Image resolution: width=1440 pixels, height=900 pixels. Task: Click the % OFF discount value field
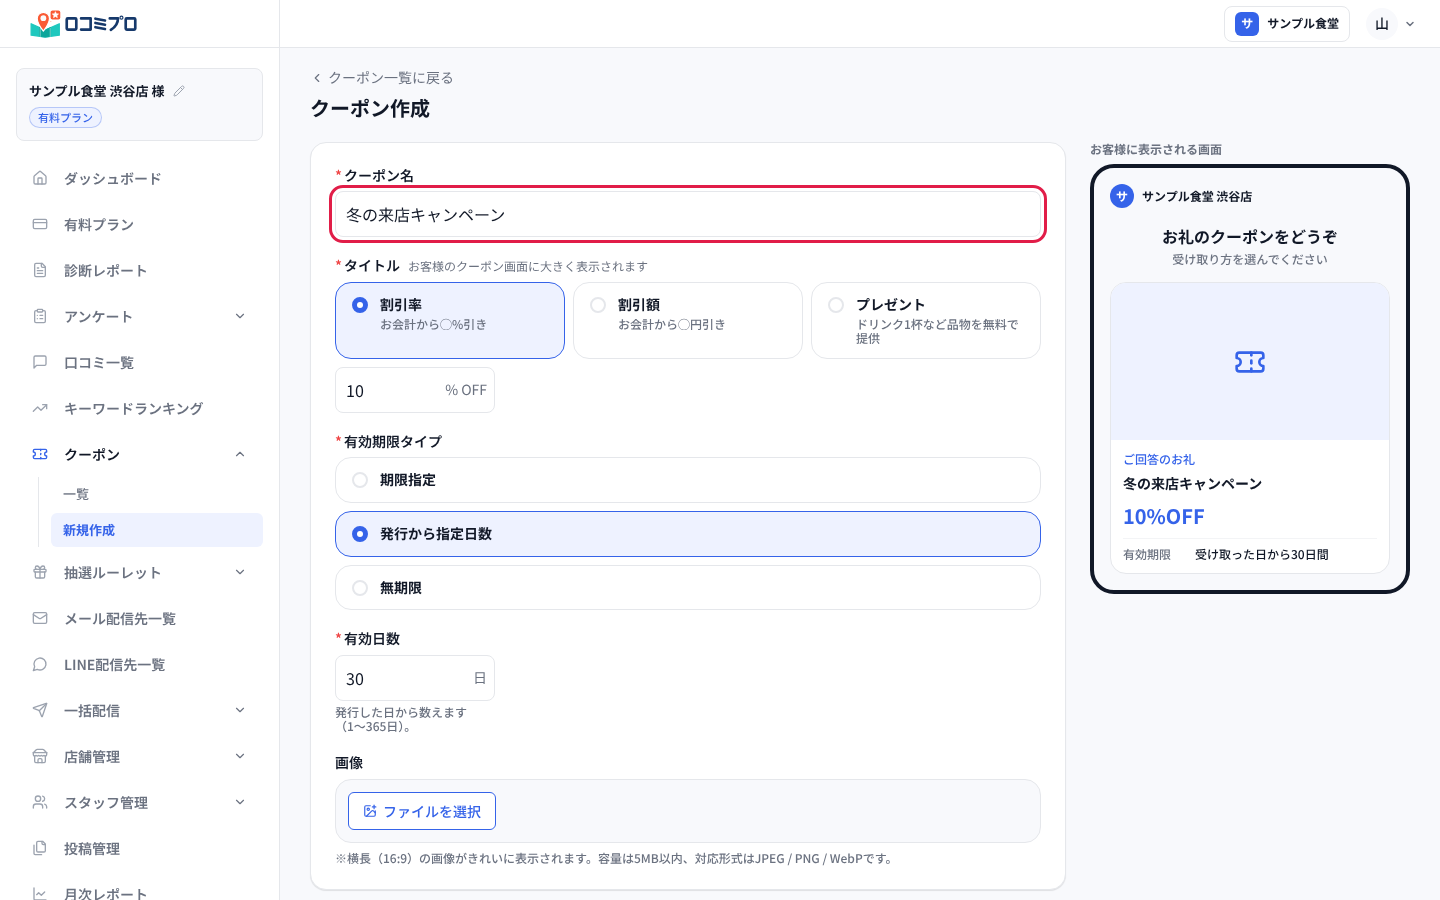(415, 390)
